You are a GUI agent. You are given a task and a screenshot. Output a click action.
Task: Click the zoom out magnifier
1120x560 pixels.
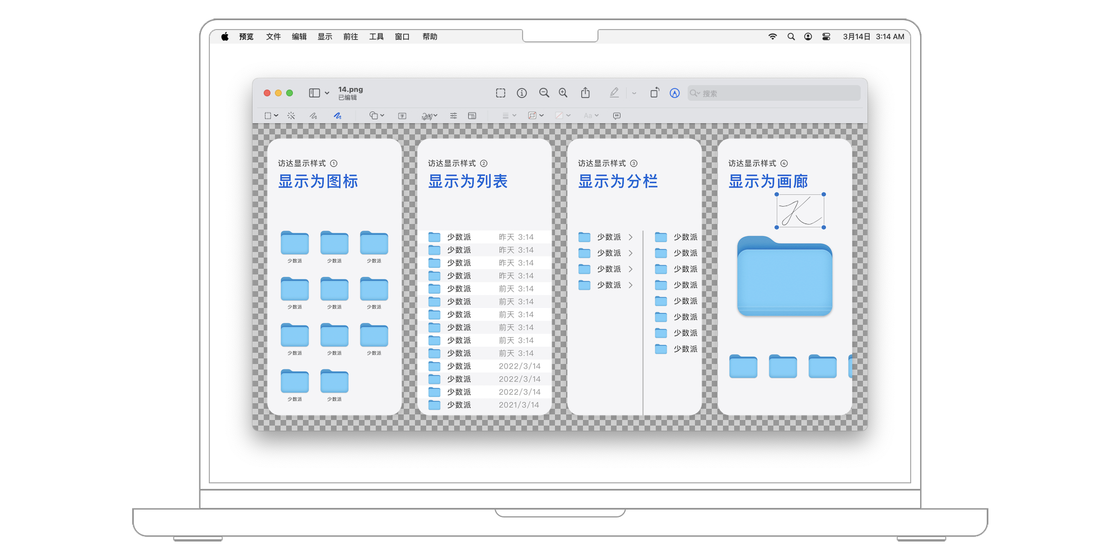(x=544, y=93)
